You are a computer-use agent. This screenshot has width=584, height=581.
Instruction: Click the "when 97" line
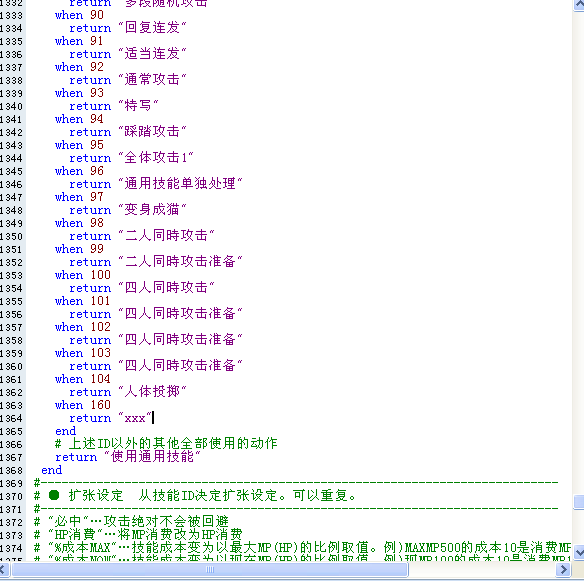pyautogui.click(x=79, y=197)
